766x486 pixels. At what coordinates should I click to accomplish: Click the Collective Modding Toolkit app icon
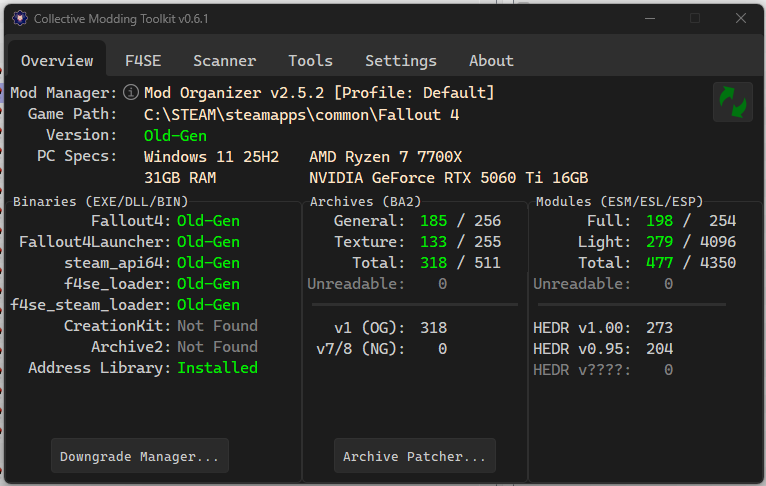[20, 19]
